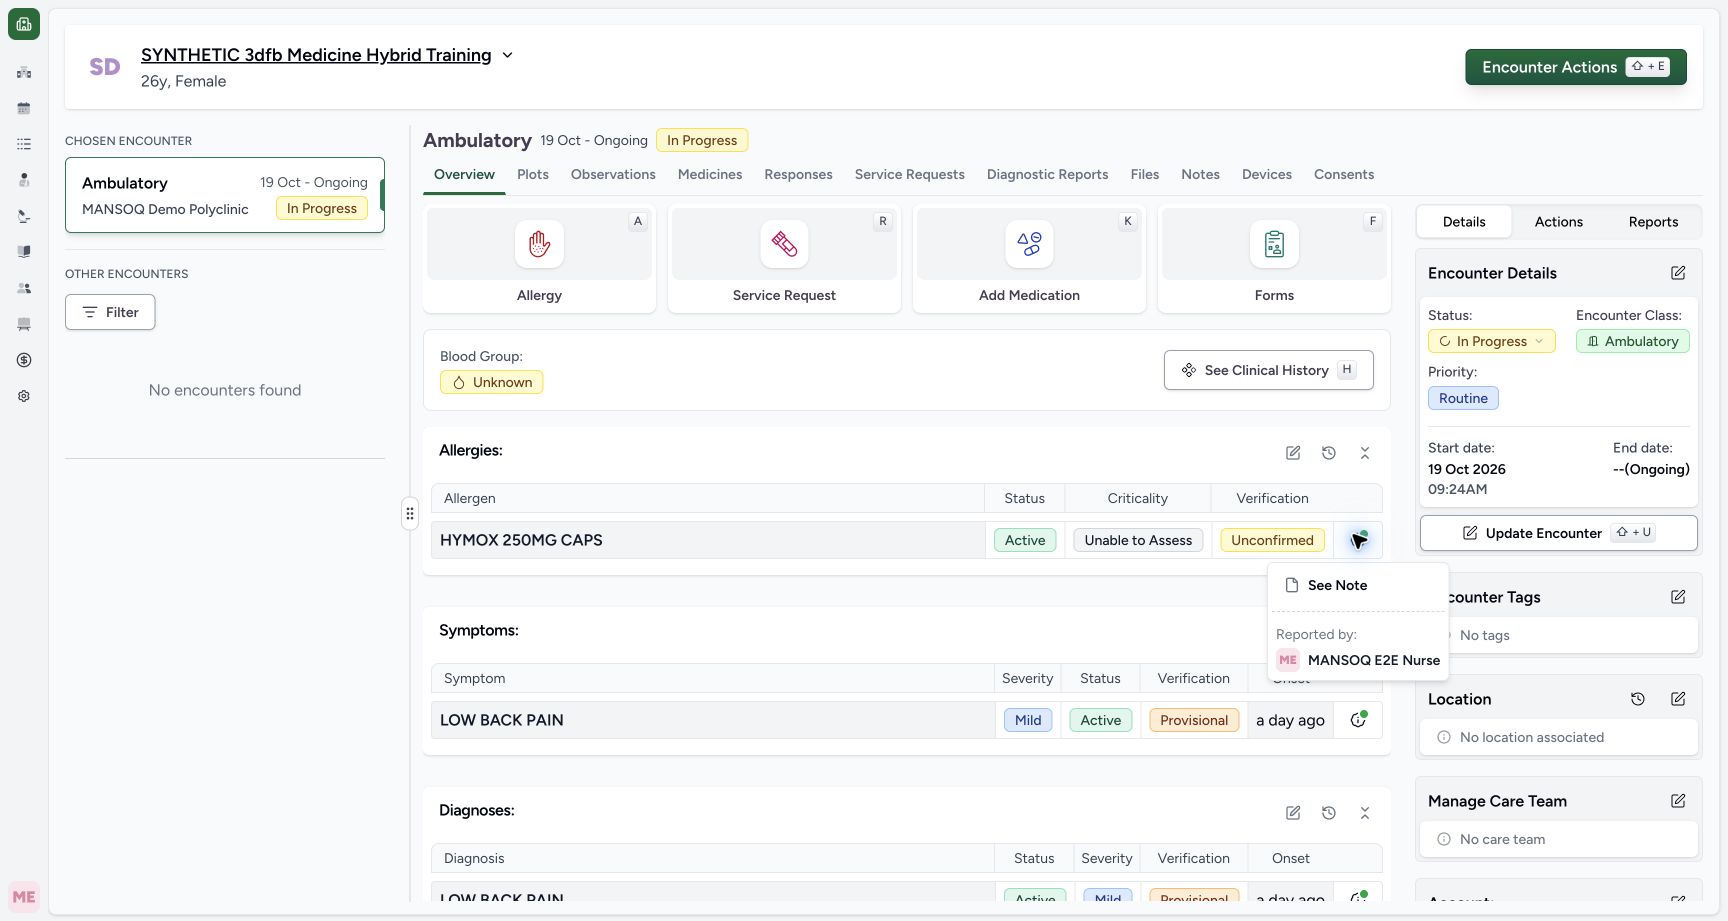The height and width of the screenshot is (921, 1728).
Task: Click the SD patient avatar
Action: (x=105, y=67)
